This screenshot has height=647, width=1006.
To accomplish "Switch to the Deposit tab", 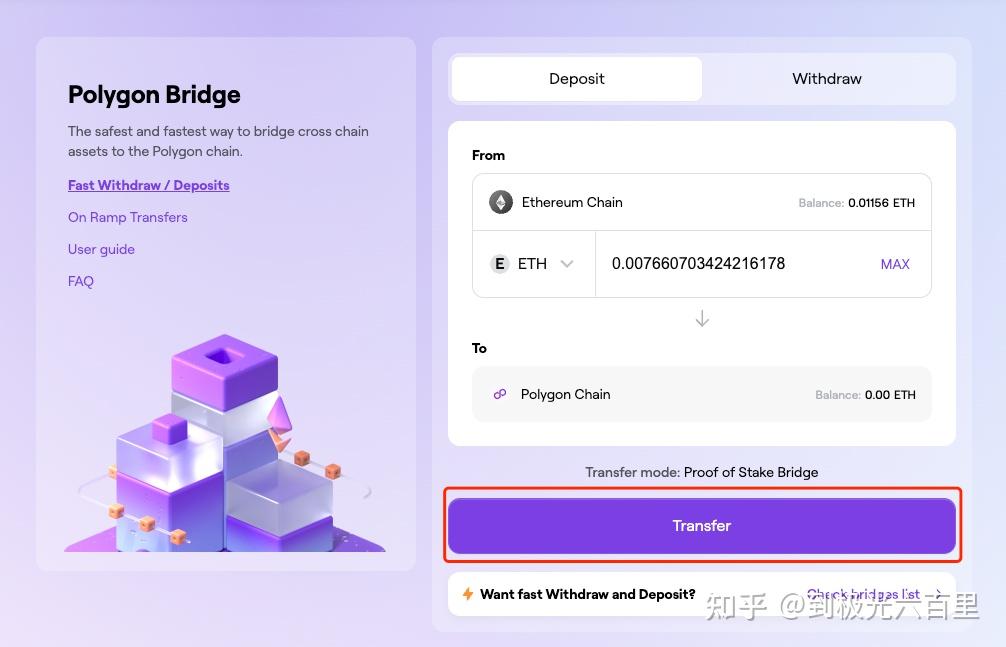I will [576, 78].
